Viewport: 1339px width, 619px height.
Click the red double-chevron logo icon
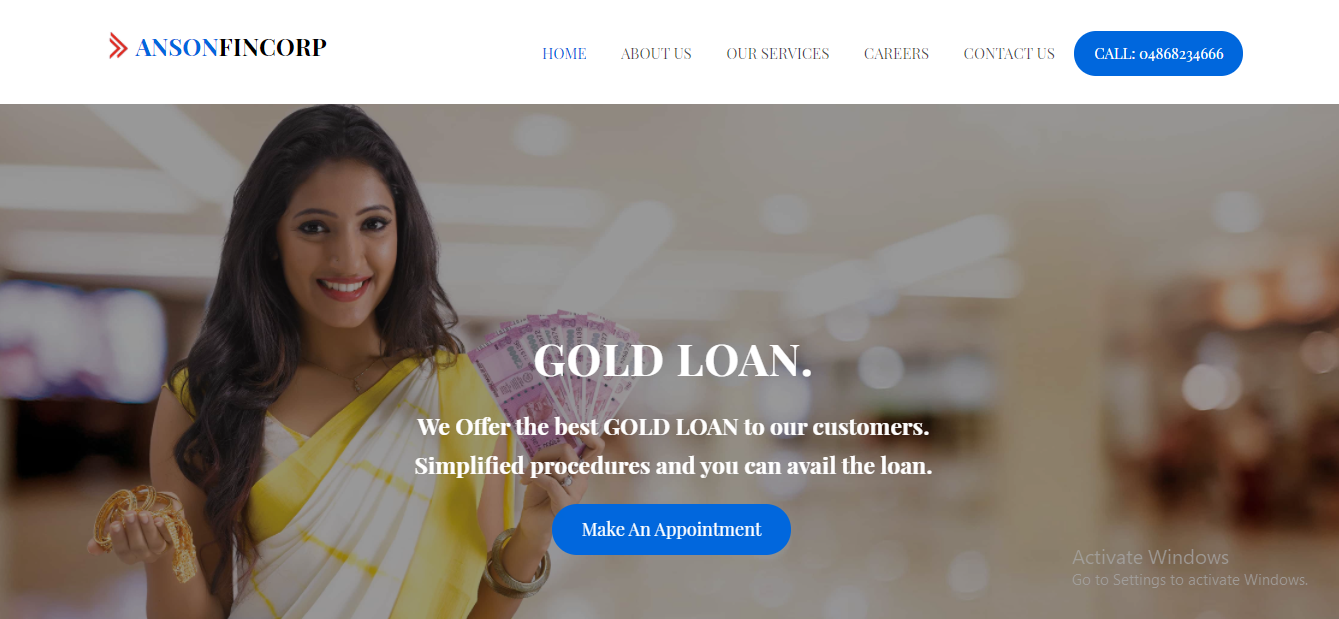[x=118, y=46]
